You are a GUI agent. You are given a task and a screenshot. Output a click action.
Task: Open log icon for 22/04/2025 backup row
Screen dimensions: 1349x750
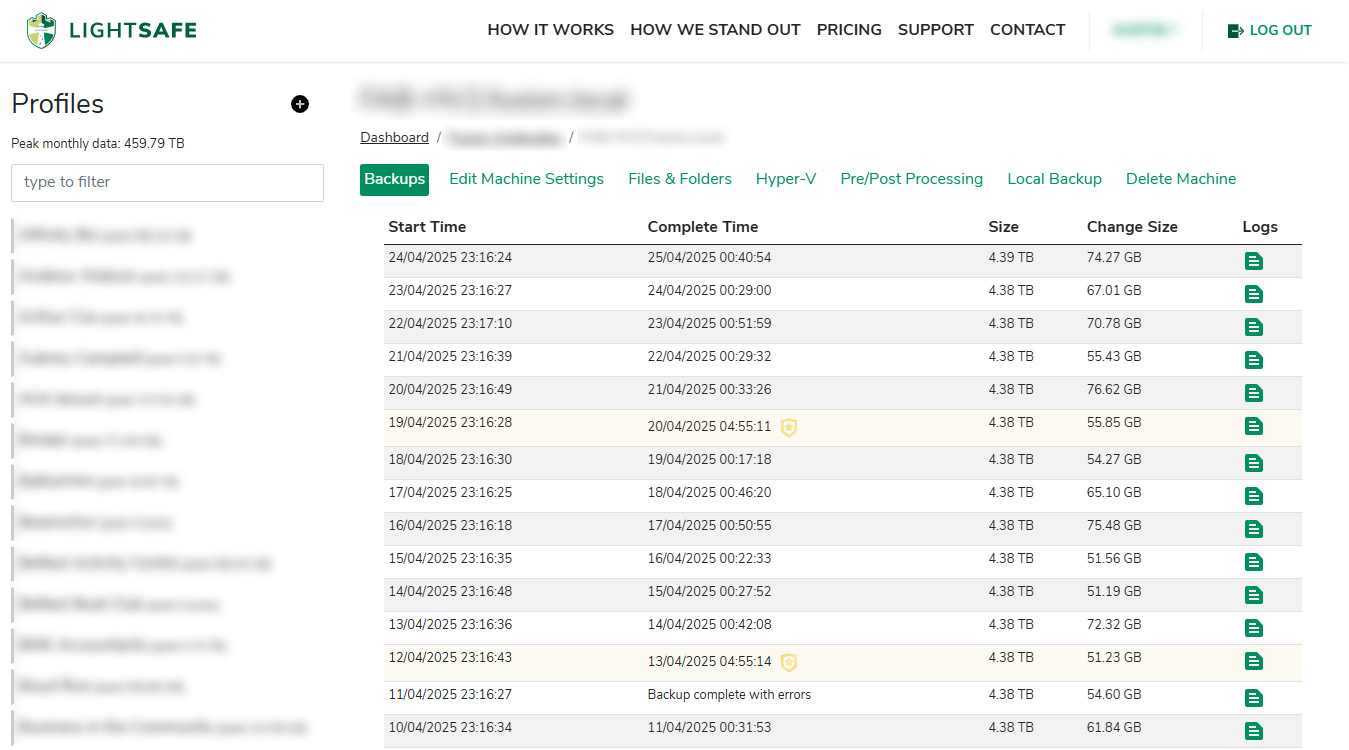click(x=1253, y=327)
